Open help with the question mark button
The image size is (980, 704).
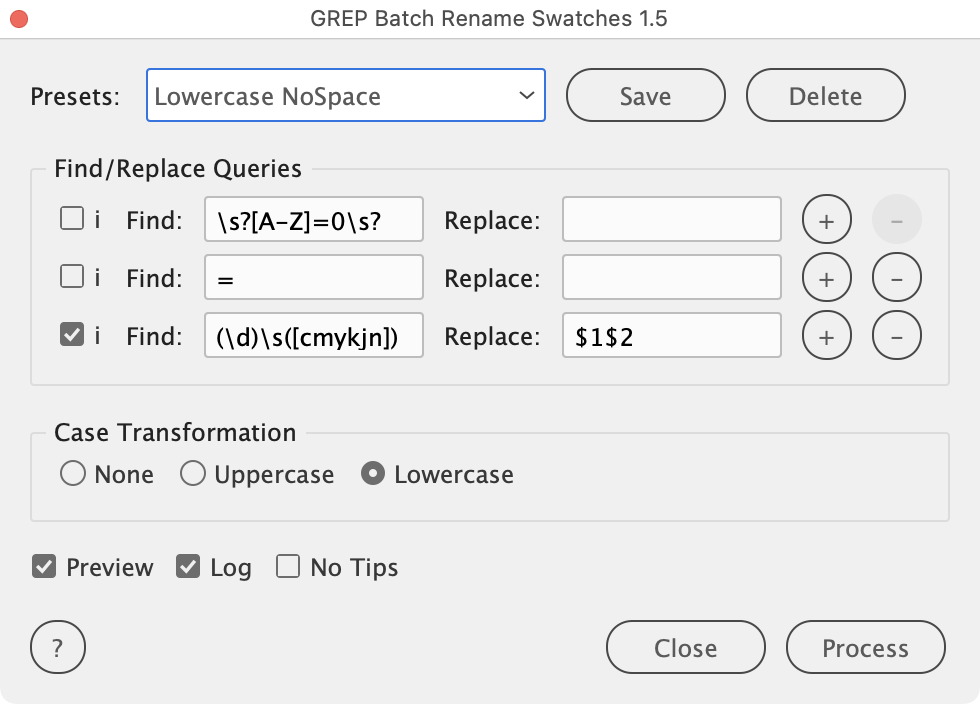tap(58, 648)
